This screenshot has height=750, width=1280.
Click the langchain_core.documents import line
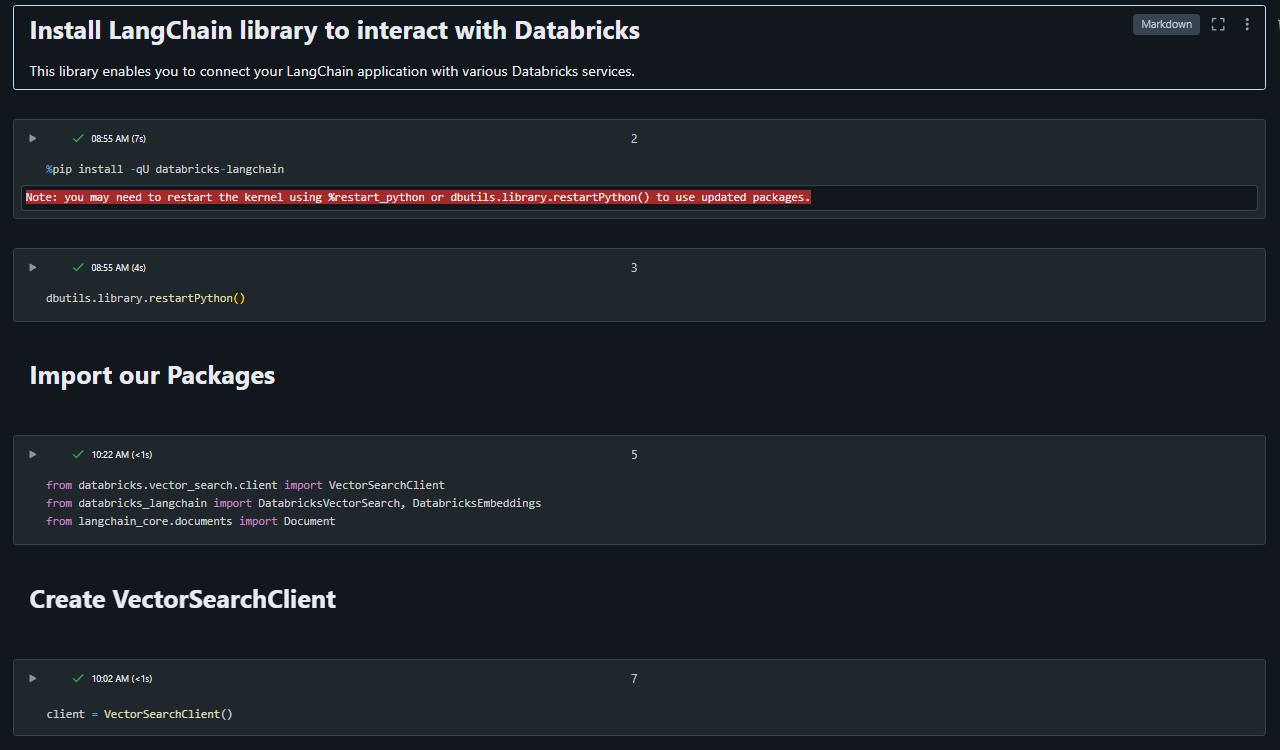(x=190, y=521)
